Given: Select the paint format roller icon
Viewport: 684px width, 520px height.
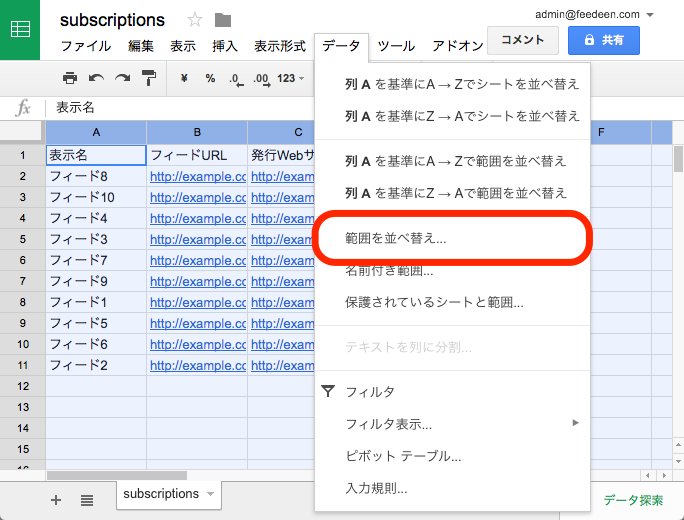Looking at the screenshot, I should click(149, 78).
